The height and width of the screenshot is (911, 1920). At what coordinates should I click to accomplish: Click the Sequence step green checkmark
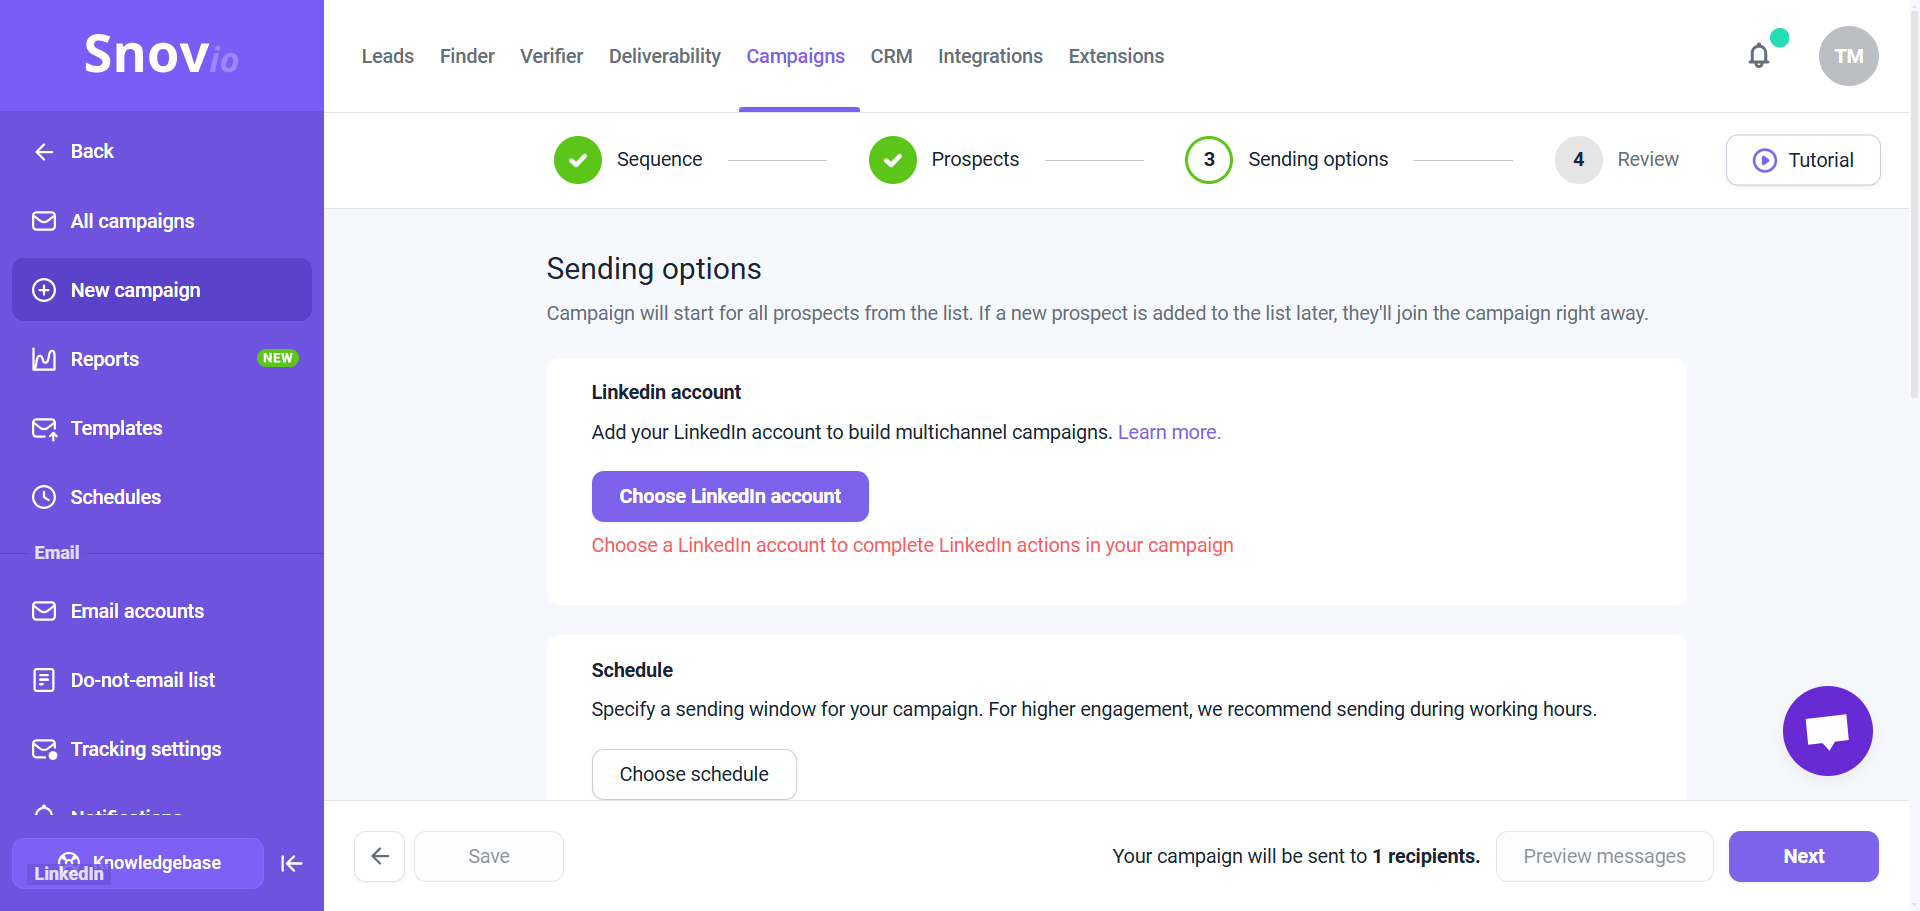point(578,160)
